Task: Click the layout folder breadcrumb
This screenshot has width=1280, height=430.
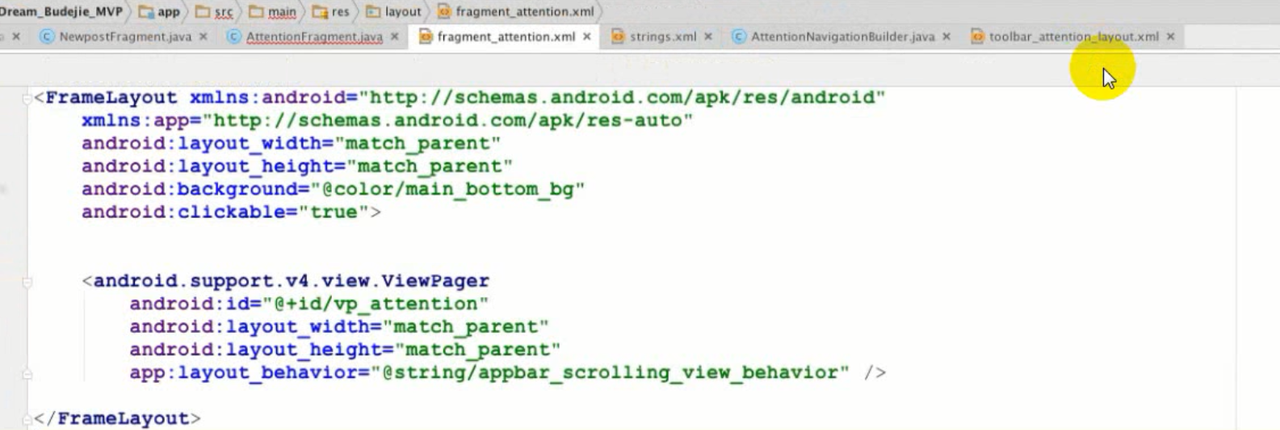Action: click(393, 12)
